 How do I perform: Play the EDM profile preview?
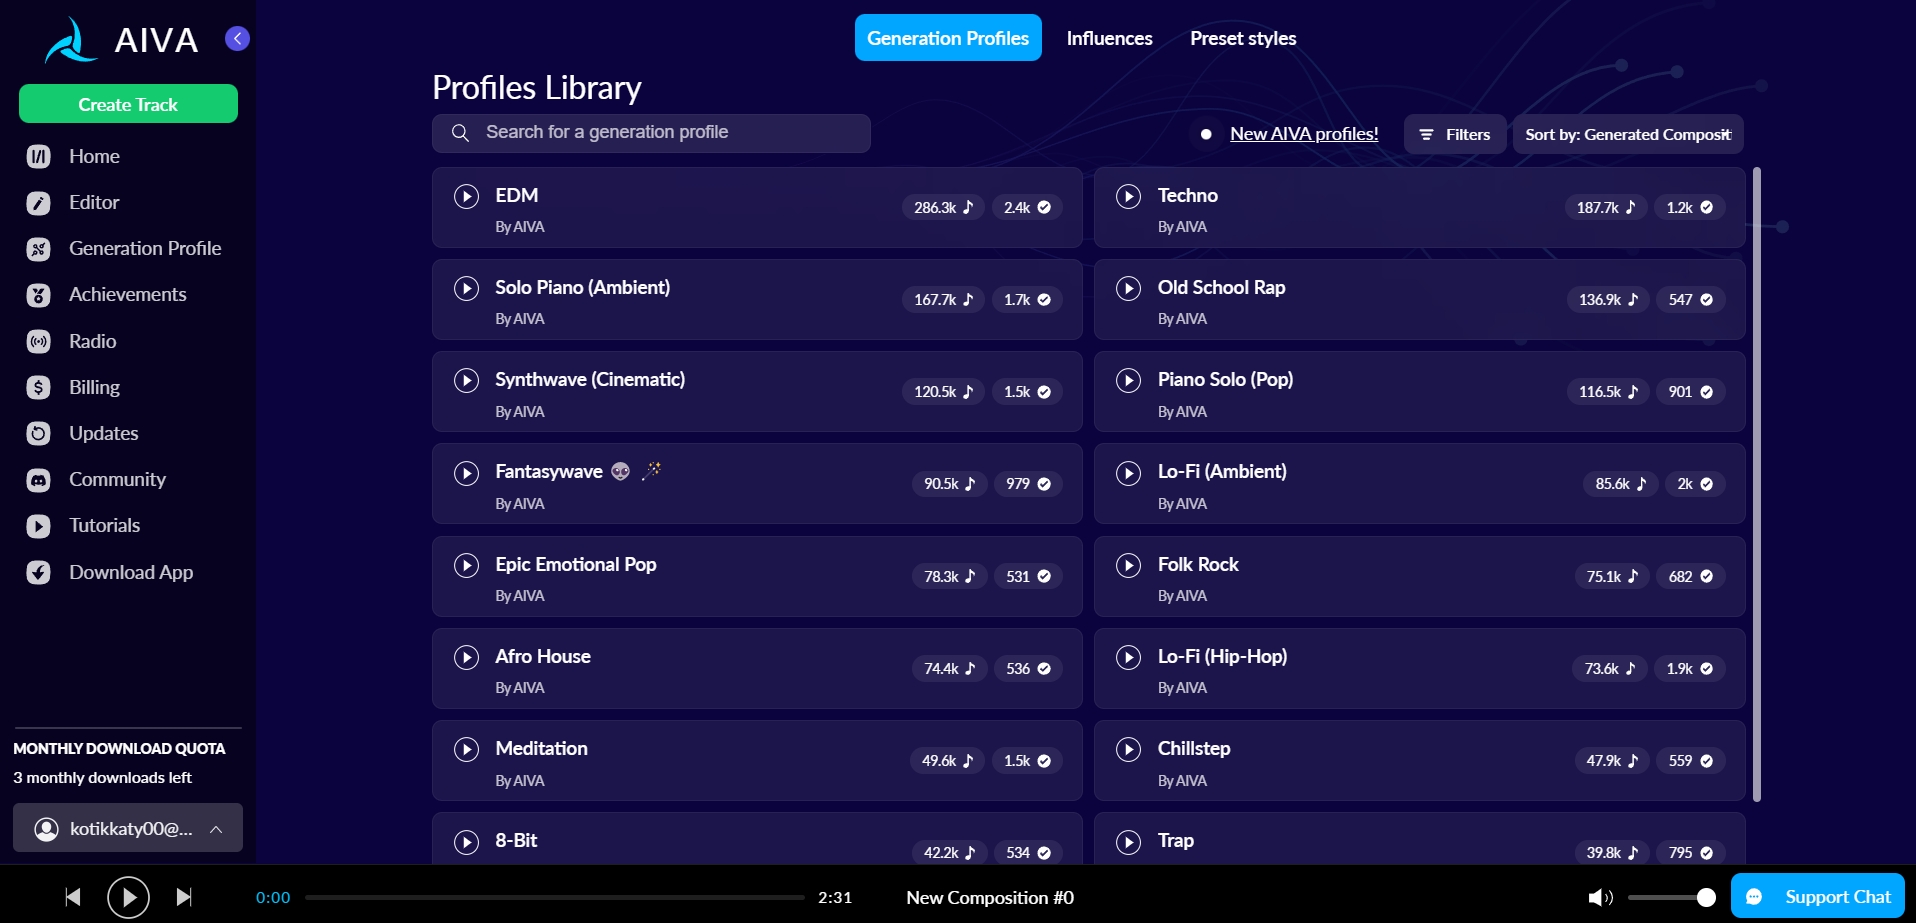pos(466,196)
